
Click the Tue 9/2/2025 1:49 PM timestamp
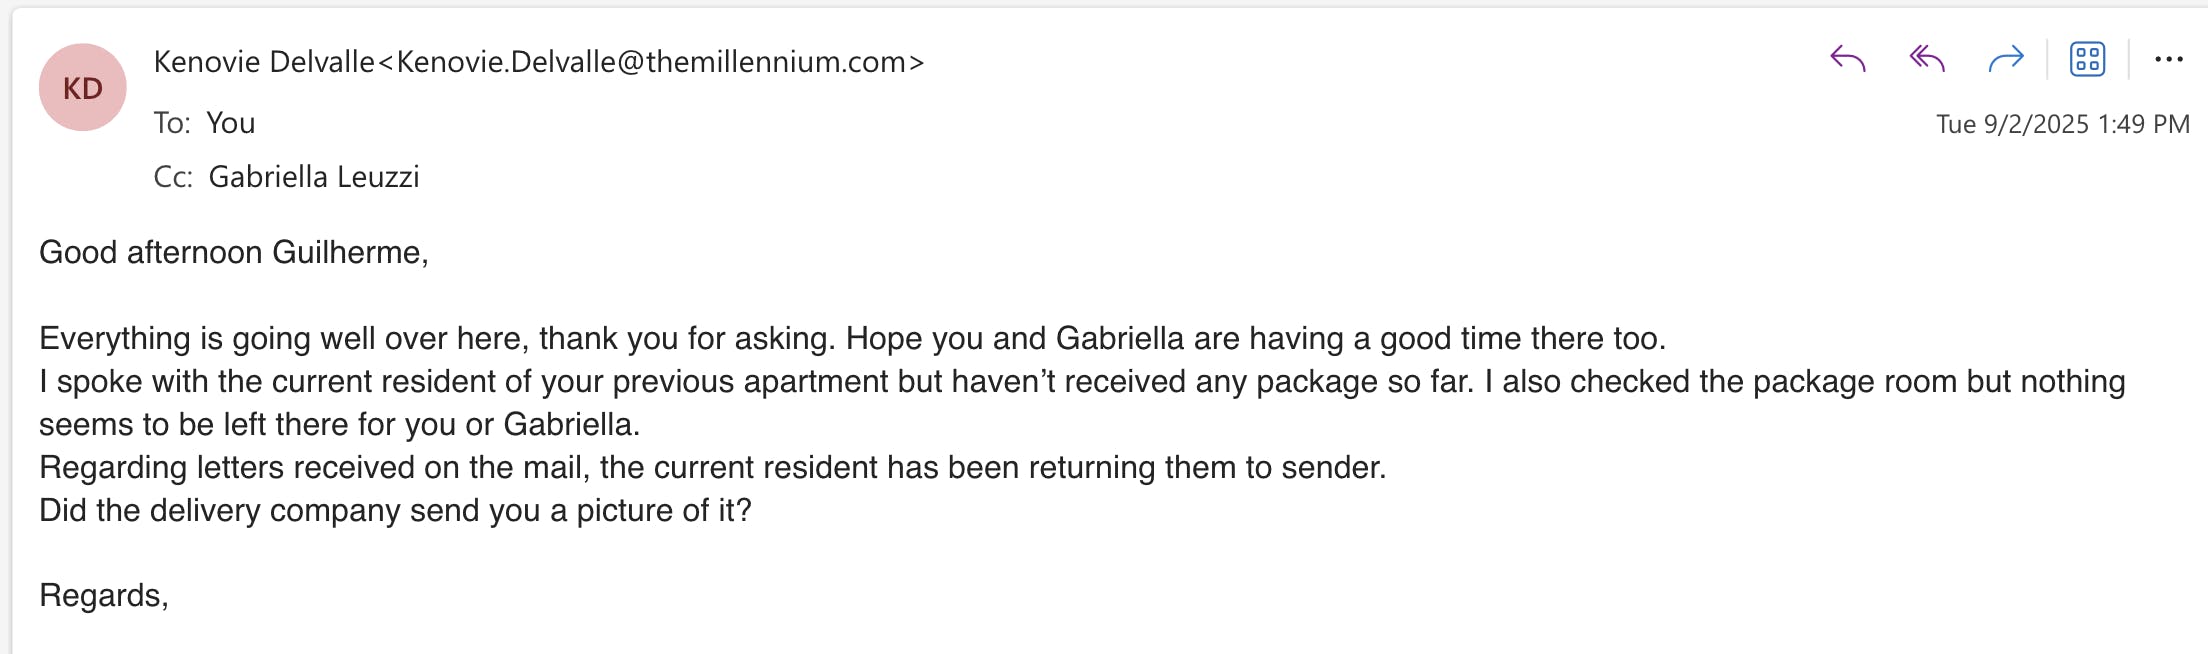pyautogui.click(x=2062, y=124)
